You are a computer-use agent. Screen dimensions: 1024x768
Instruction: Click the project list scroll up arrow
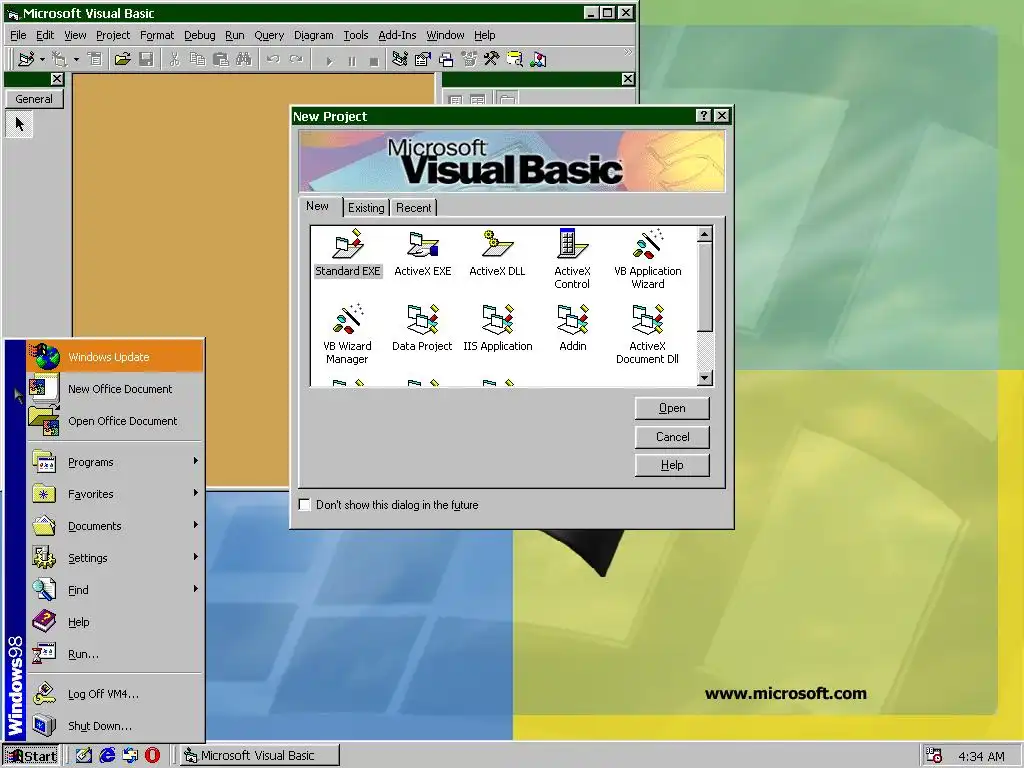tap(704, 234)
